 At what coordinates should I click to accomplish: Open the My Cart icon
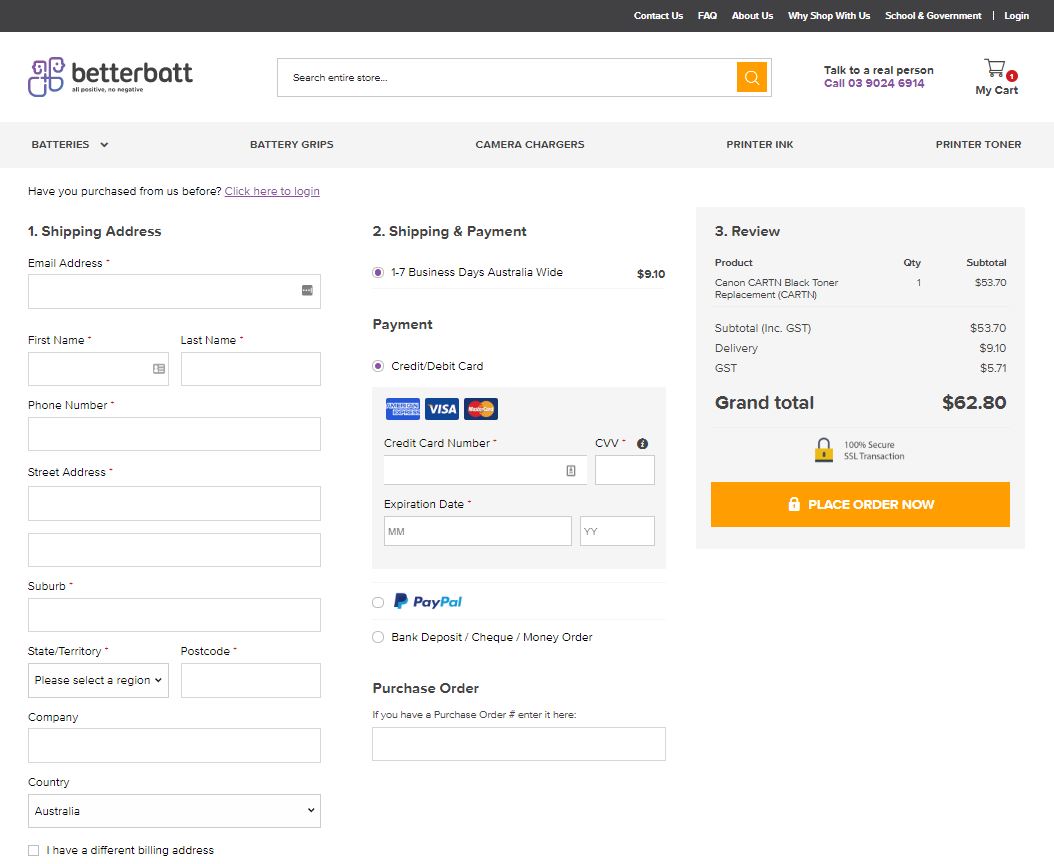(x=995, y=69)
